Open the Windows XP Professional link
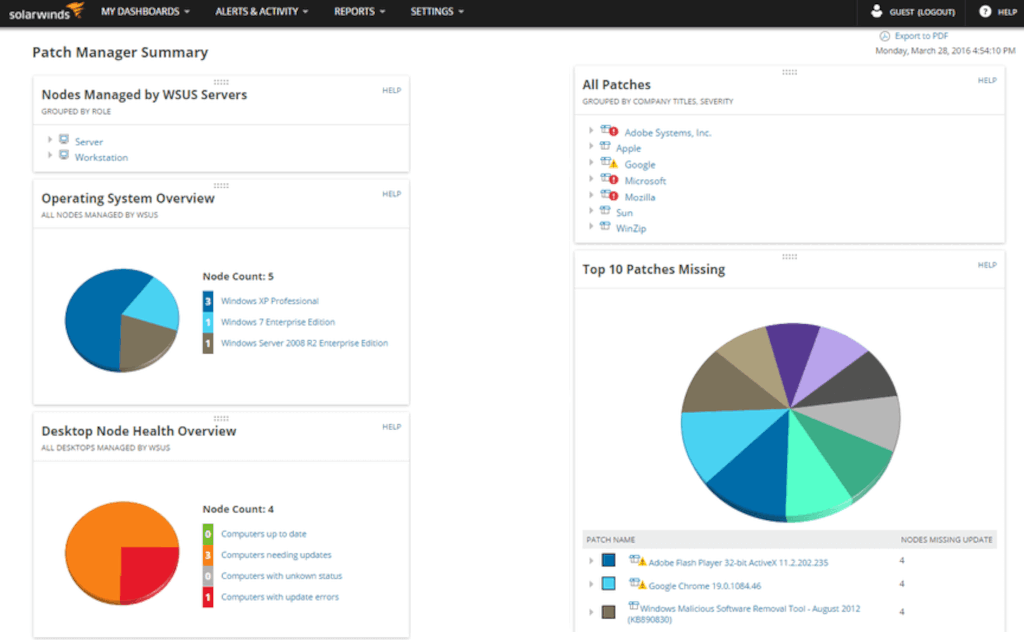This screenshot has height=640, width=1024. [270, 301]
